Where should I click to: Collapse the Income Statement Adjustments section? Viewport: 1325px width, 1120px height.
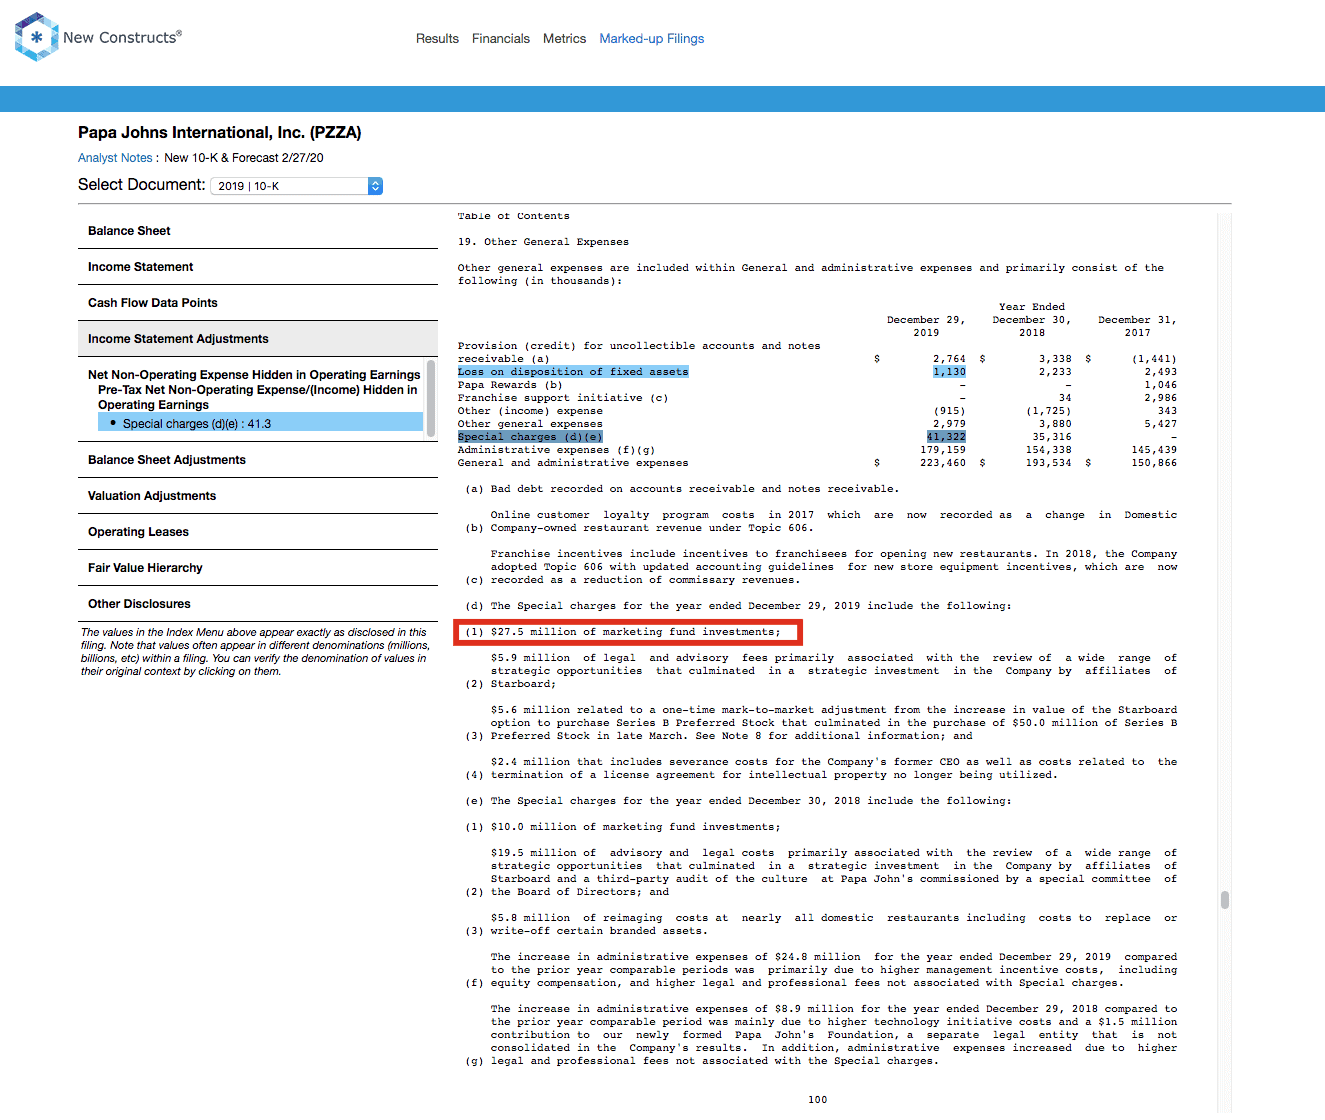pyautogui.click(x=258, y=339)
